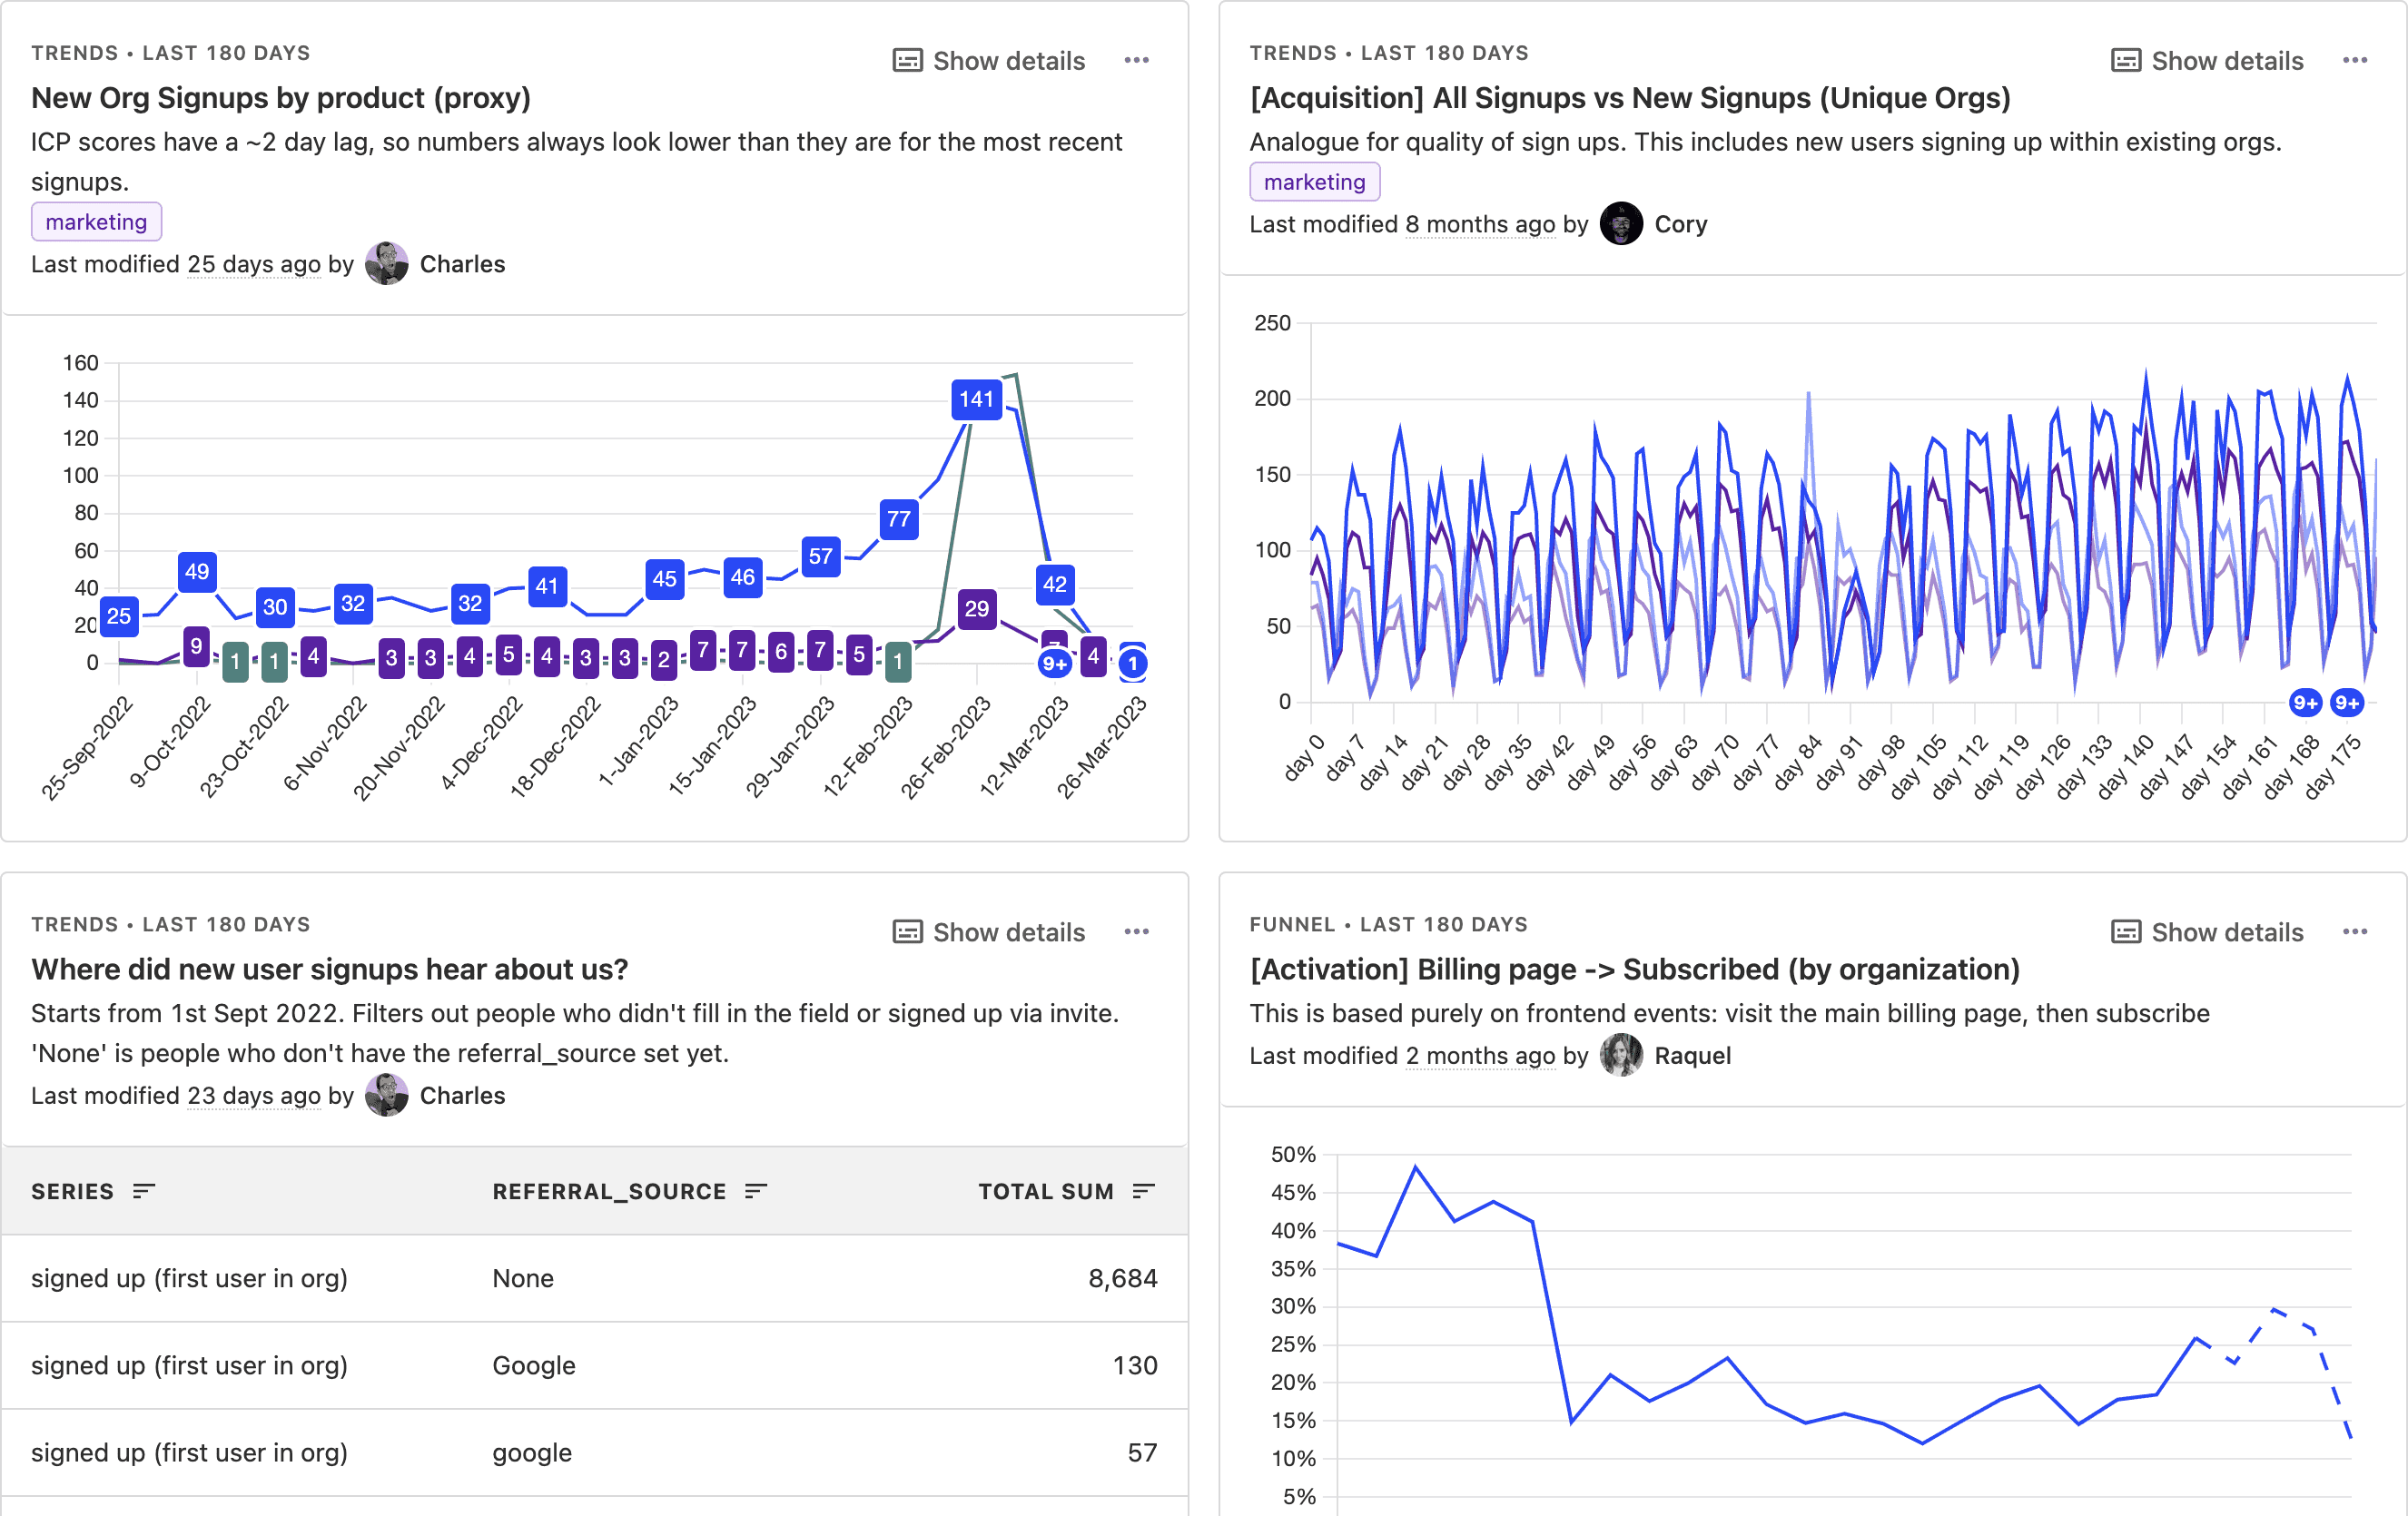Open more options menu on New Org Signups card
Screen dimensions: 2408x1516
[1136, 60]
